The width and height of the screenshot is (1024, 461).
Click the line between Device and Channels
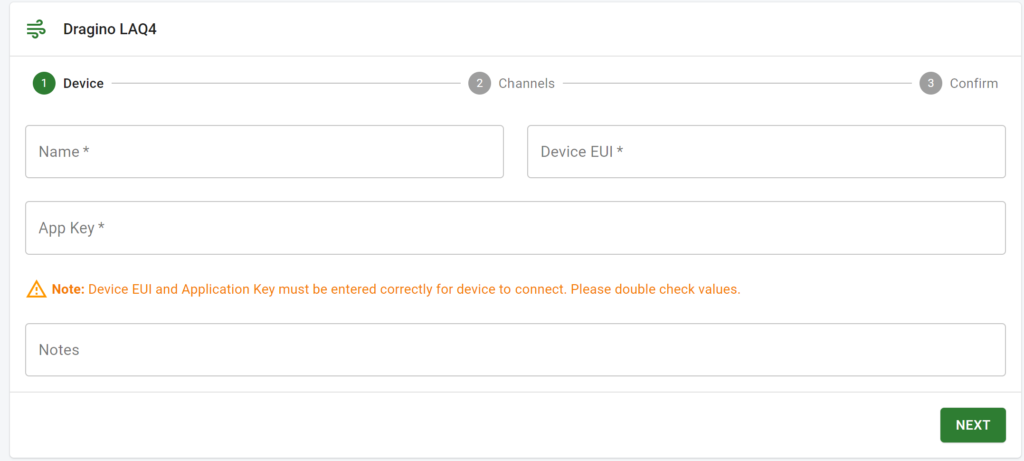[x=286, y=84]
